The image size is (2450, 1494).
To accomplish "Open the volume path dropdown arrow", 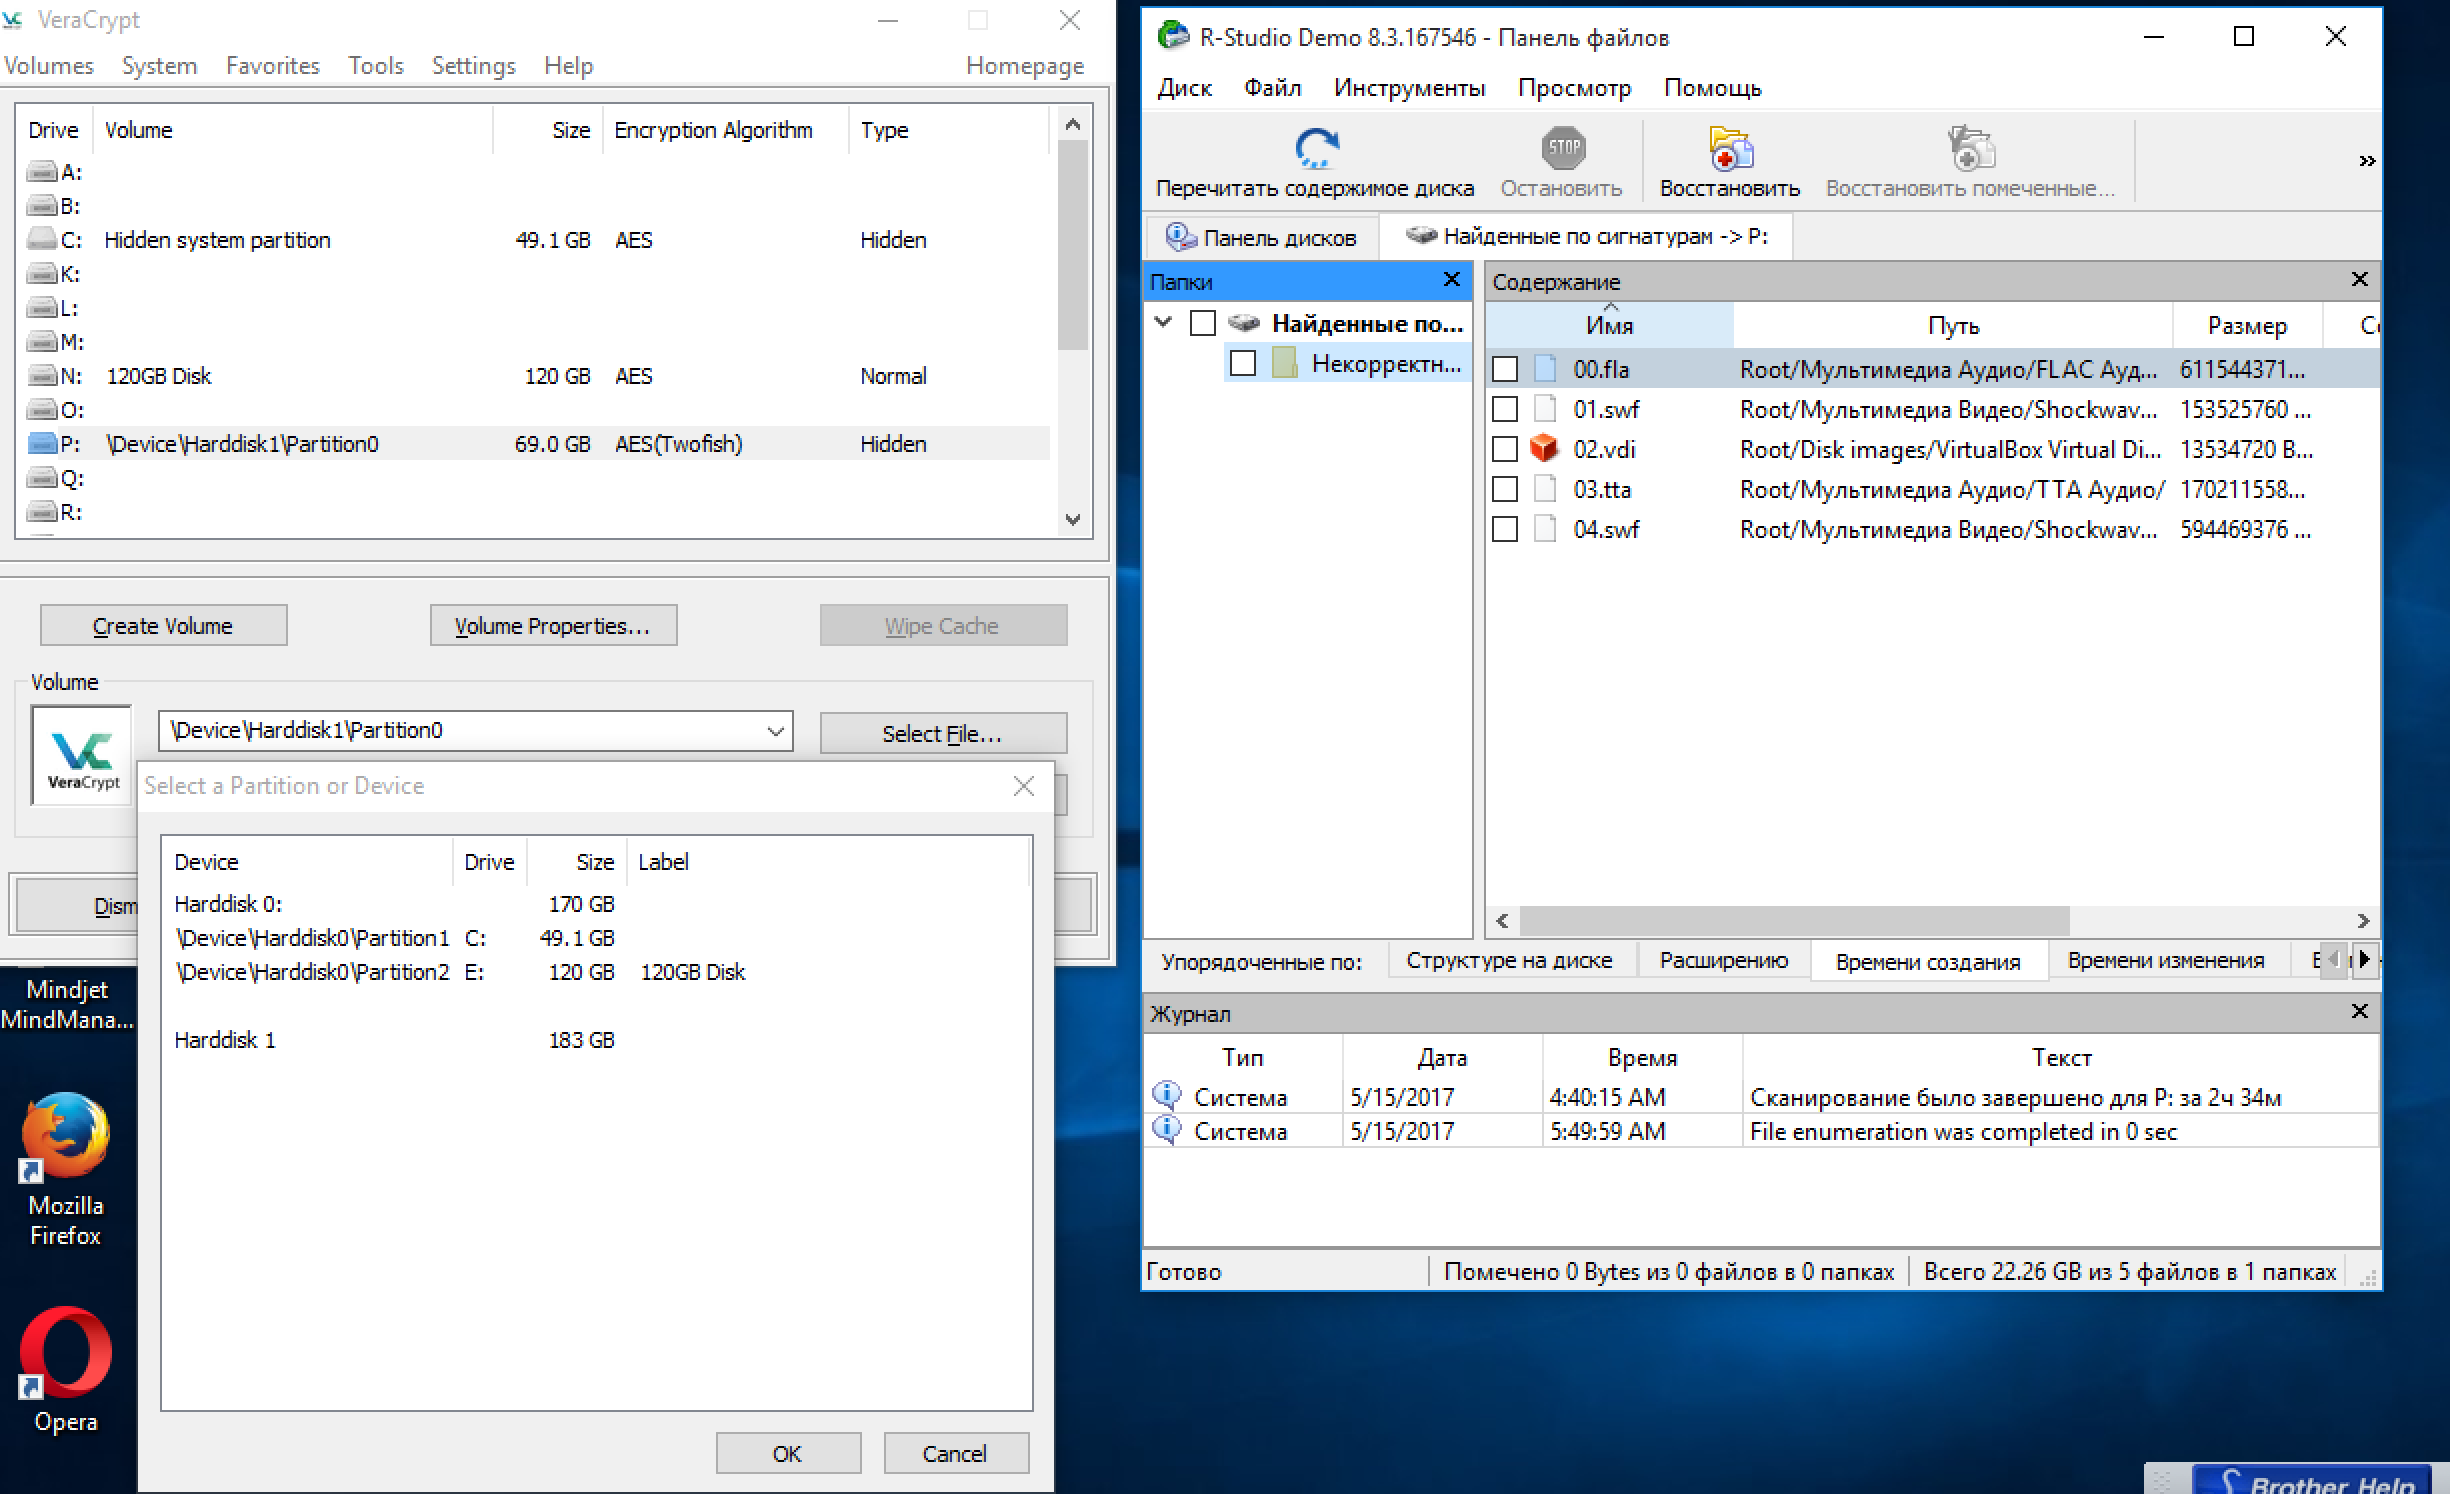I will pyautogui.click(x=775, y=731).
